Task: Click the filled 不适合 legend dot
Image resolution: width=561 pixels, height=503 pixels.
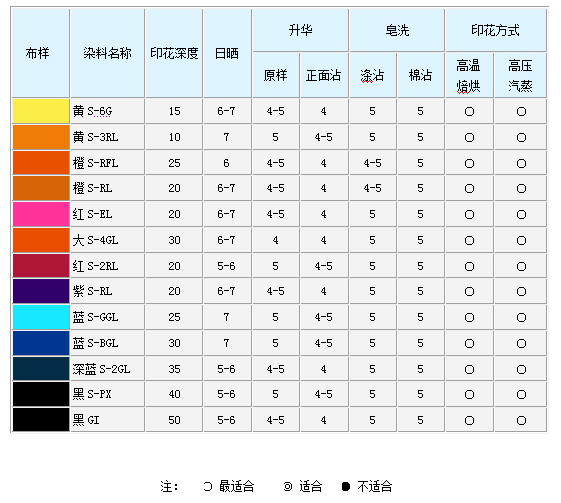Action: (x=346, y=487)
